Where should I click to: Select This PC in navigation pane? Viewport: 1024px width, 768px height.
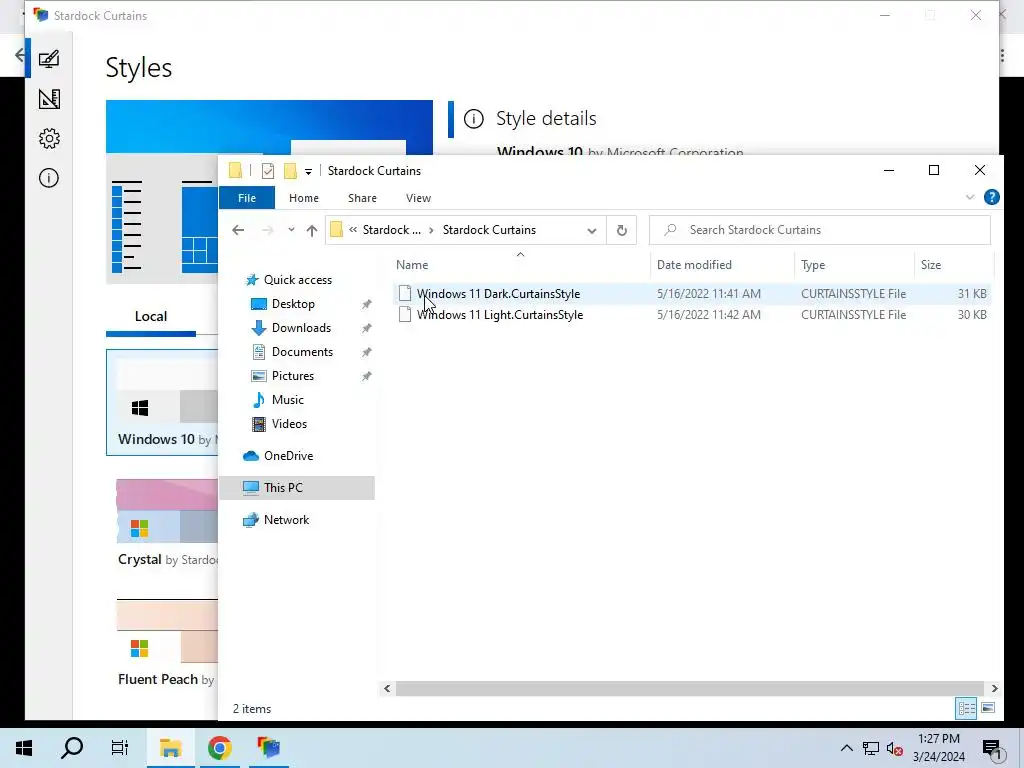tap(297, 488)
